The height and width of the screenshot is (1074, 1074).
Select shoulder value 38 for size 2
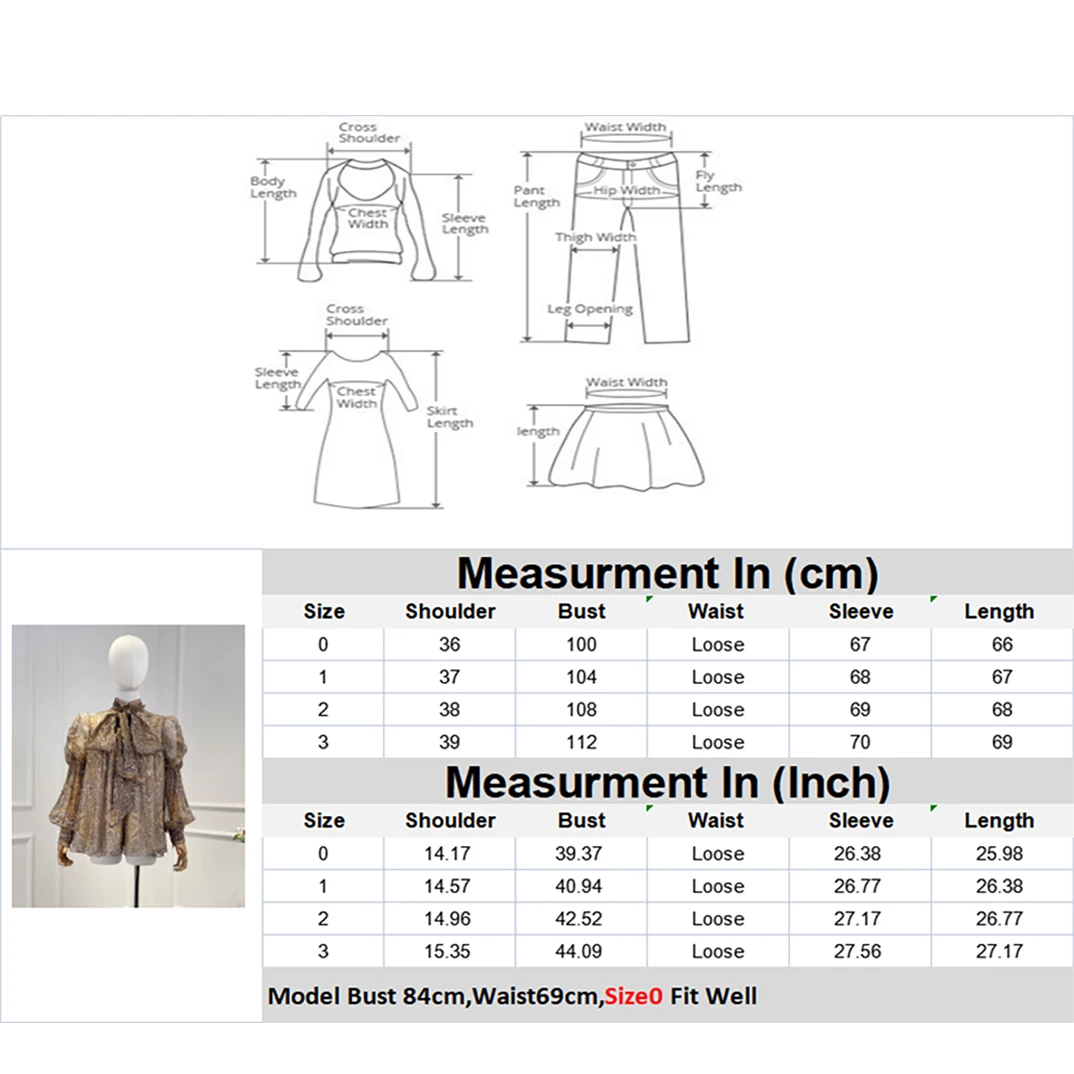click(x=449, y=710)
